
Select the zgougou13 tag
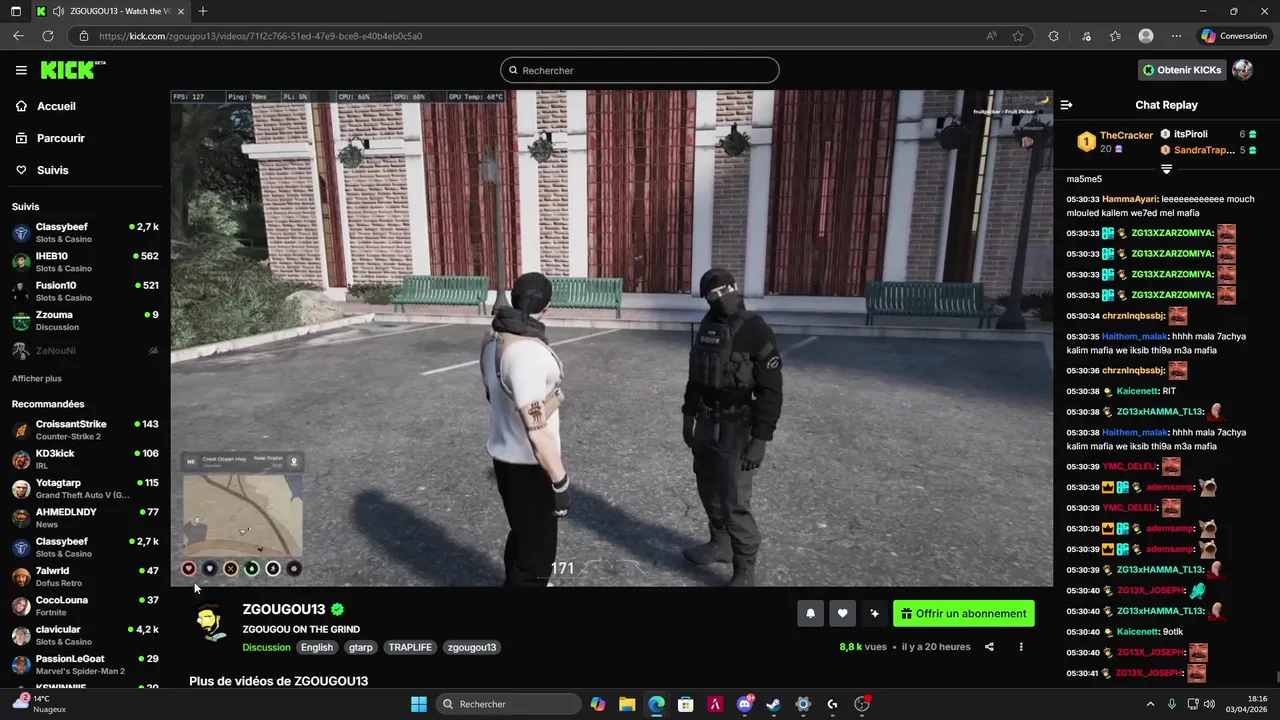click(x=472, y=647)
